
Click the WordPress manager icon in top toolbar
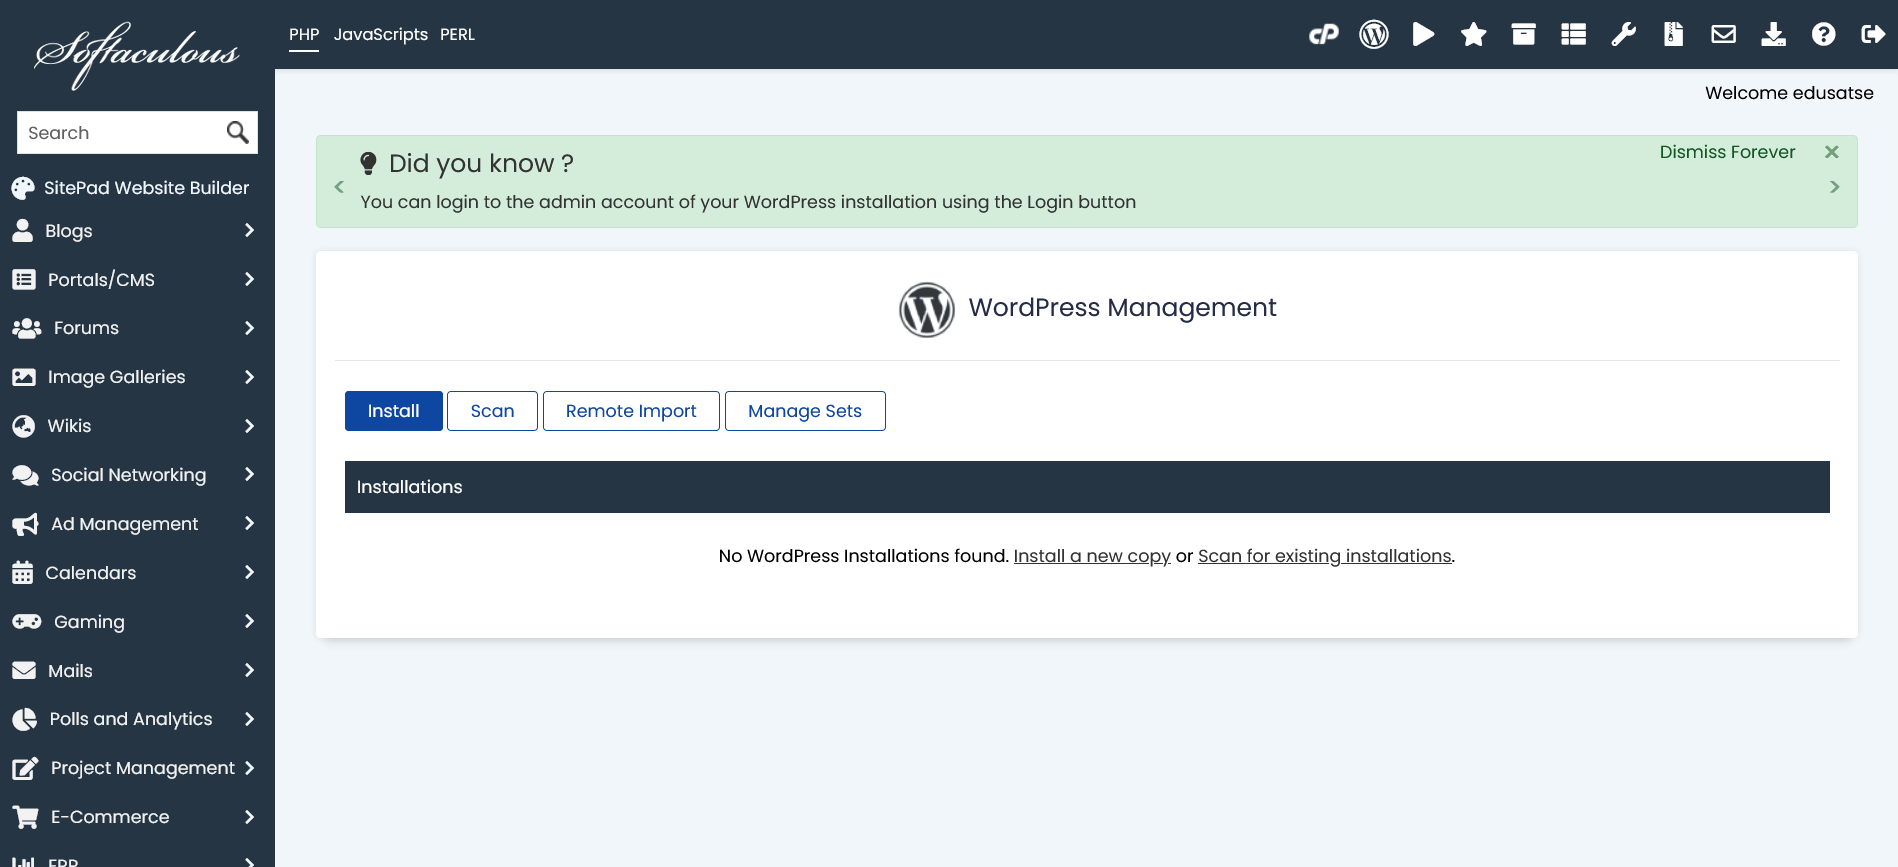click(x=1373, y=35)
